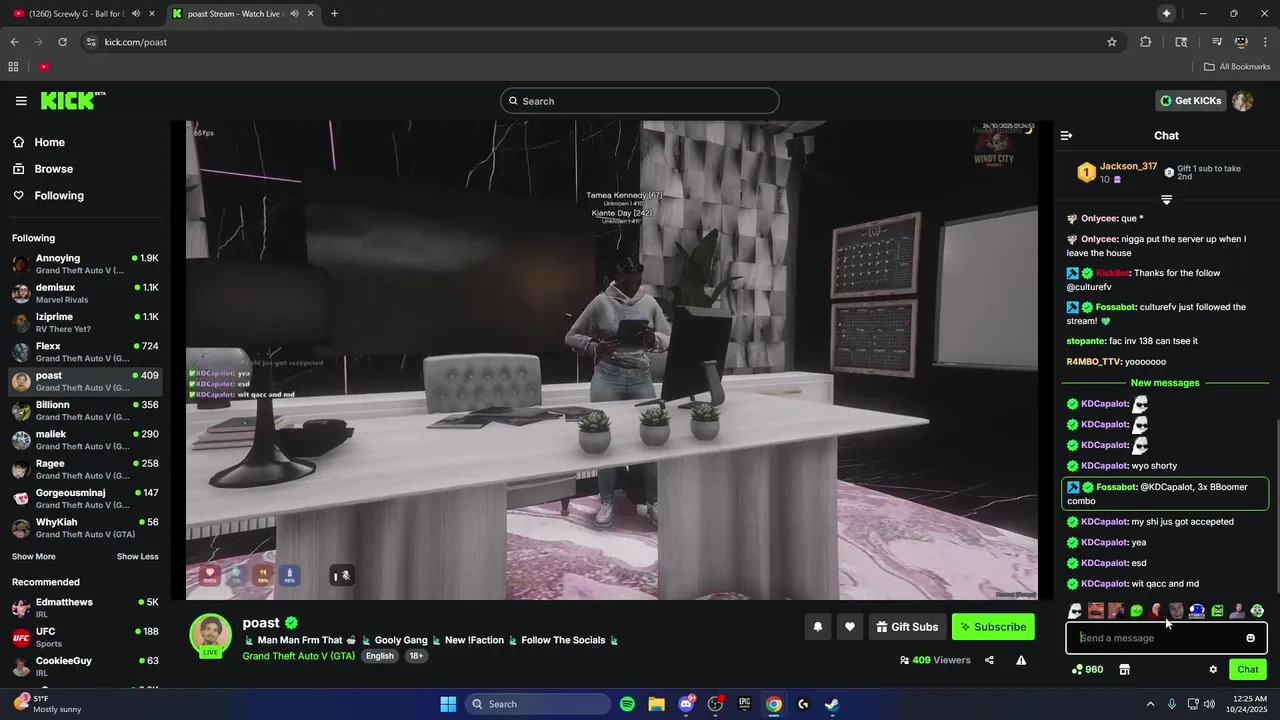Share the stream via share icon

(989, 660)
